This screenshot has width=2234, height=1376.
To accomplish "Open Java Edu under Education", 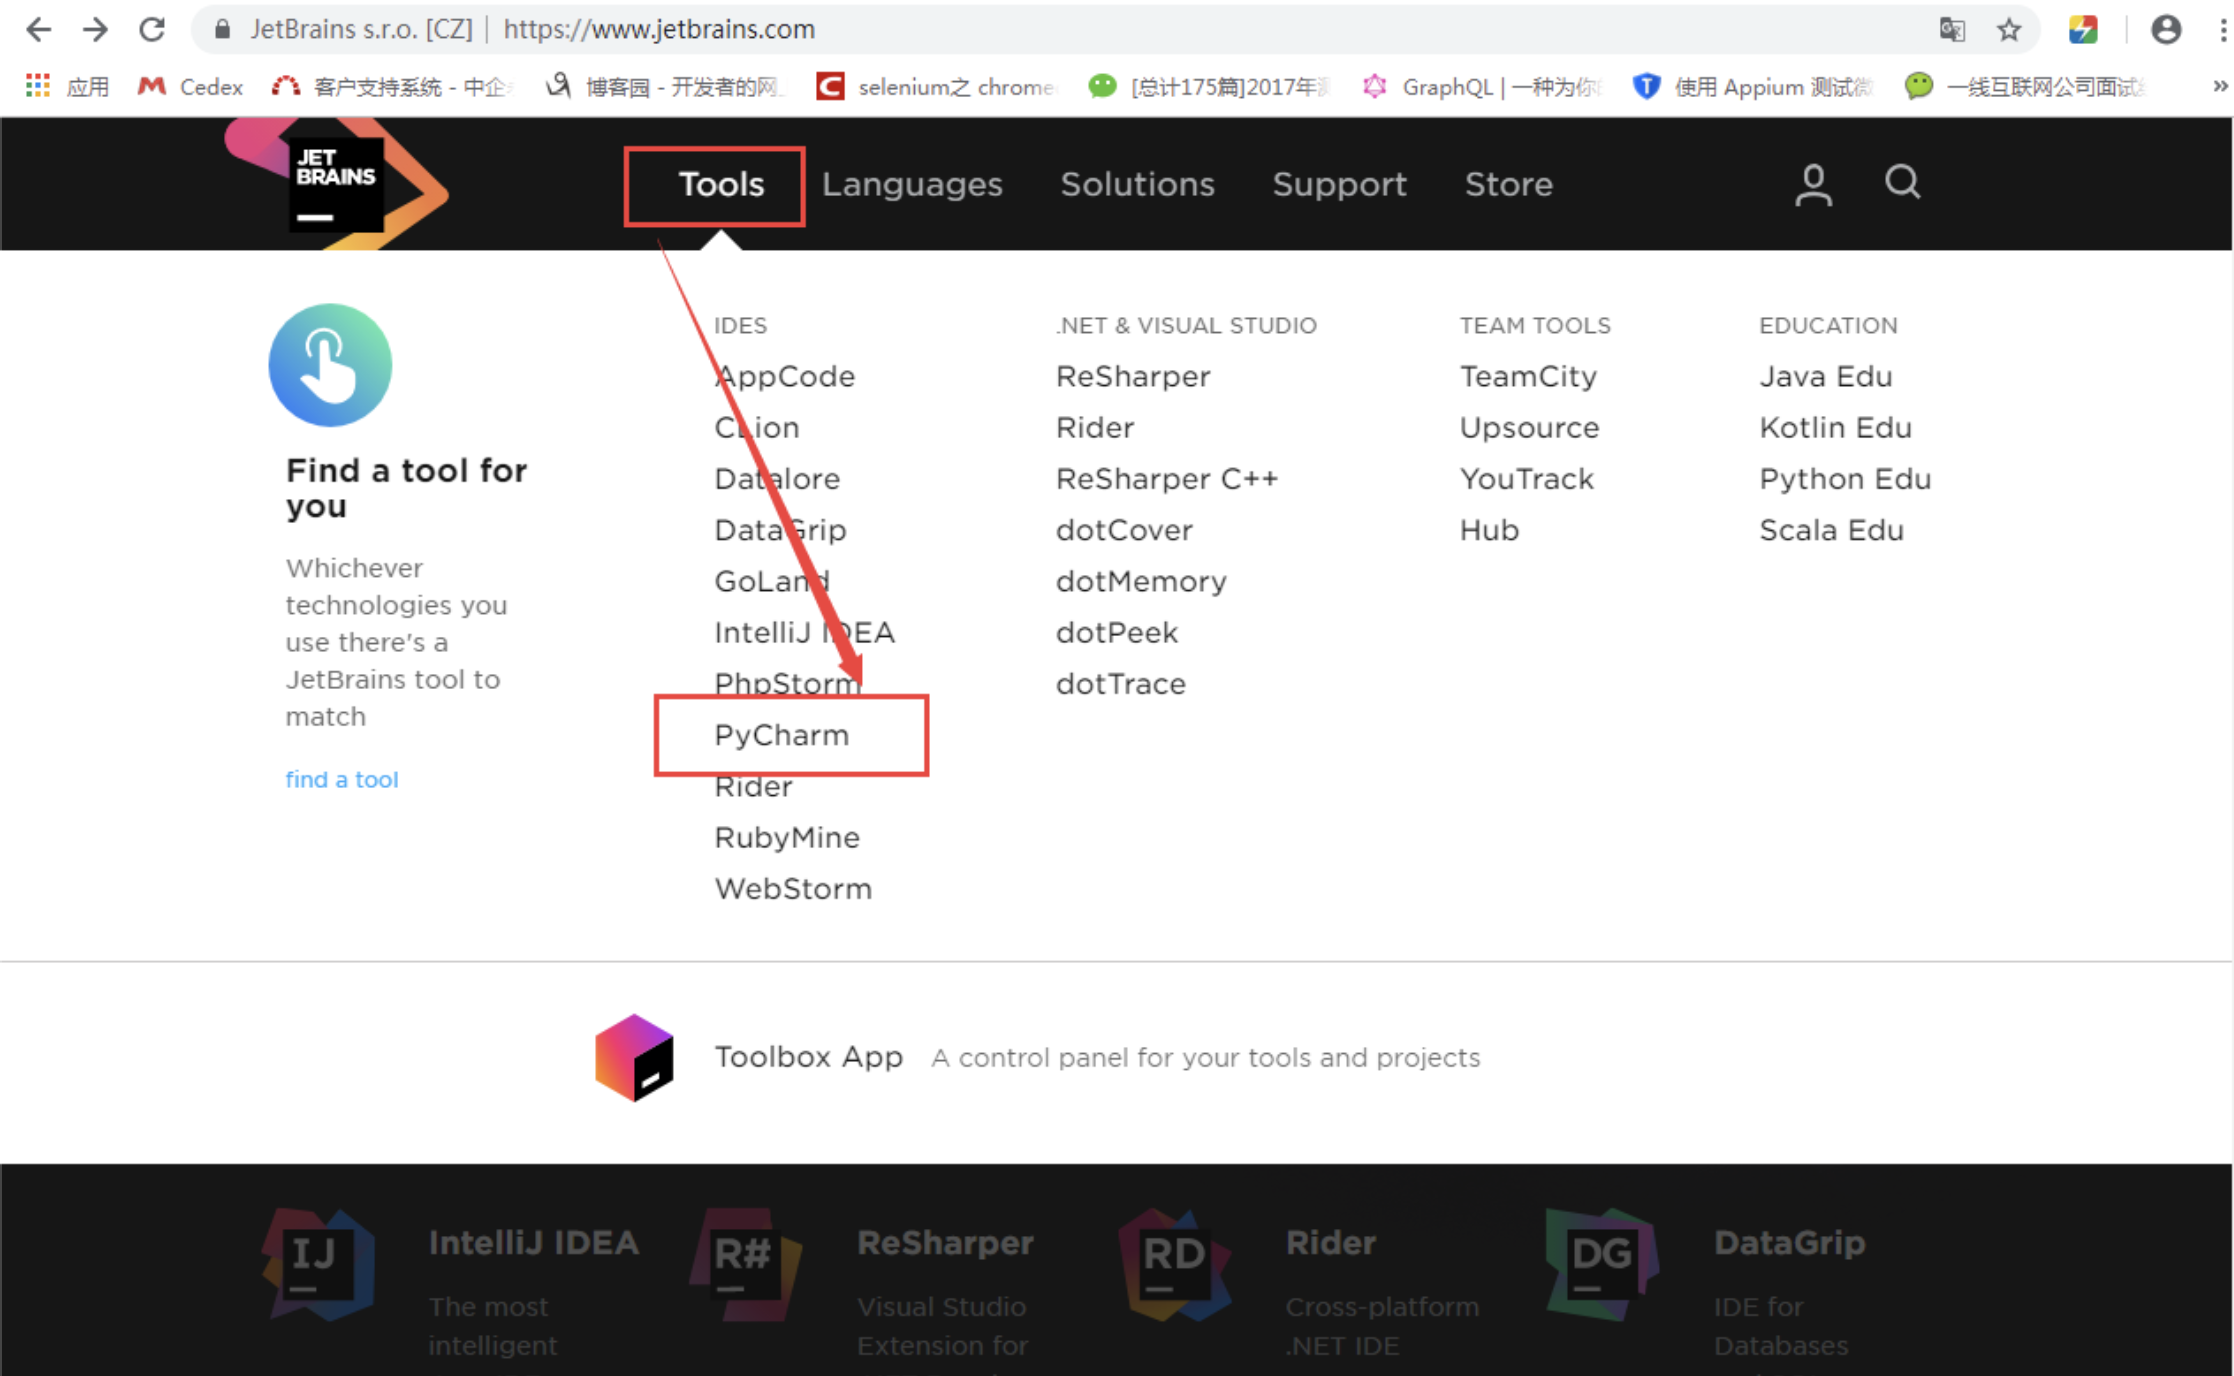I will click(x=1826, y=377).
